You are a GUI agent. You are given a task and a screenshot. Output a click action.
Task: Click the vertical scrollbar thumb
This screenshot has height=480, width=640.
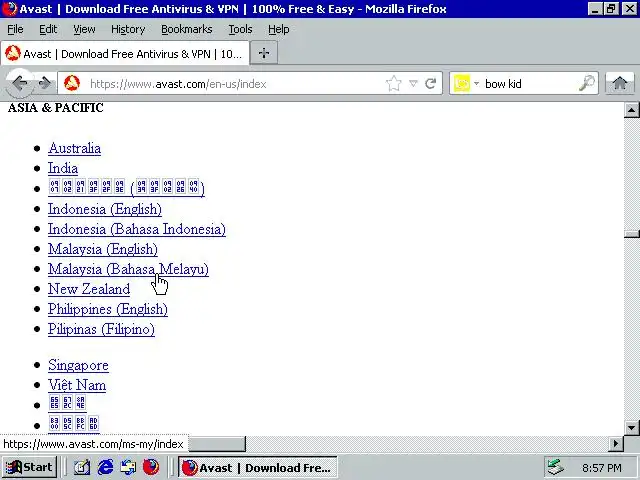pos(631,234)
